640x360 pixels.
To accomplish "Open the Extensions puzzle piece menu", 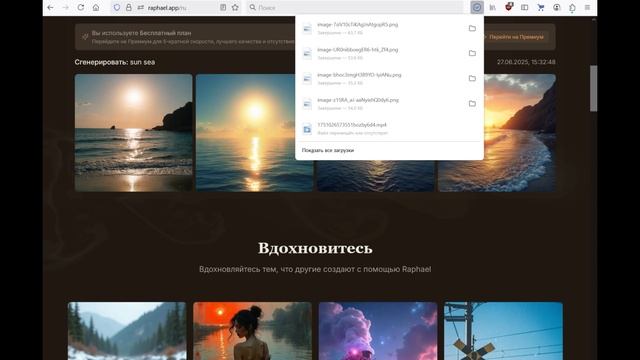I will point(572,8).
